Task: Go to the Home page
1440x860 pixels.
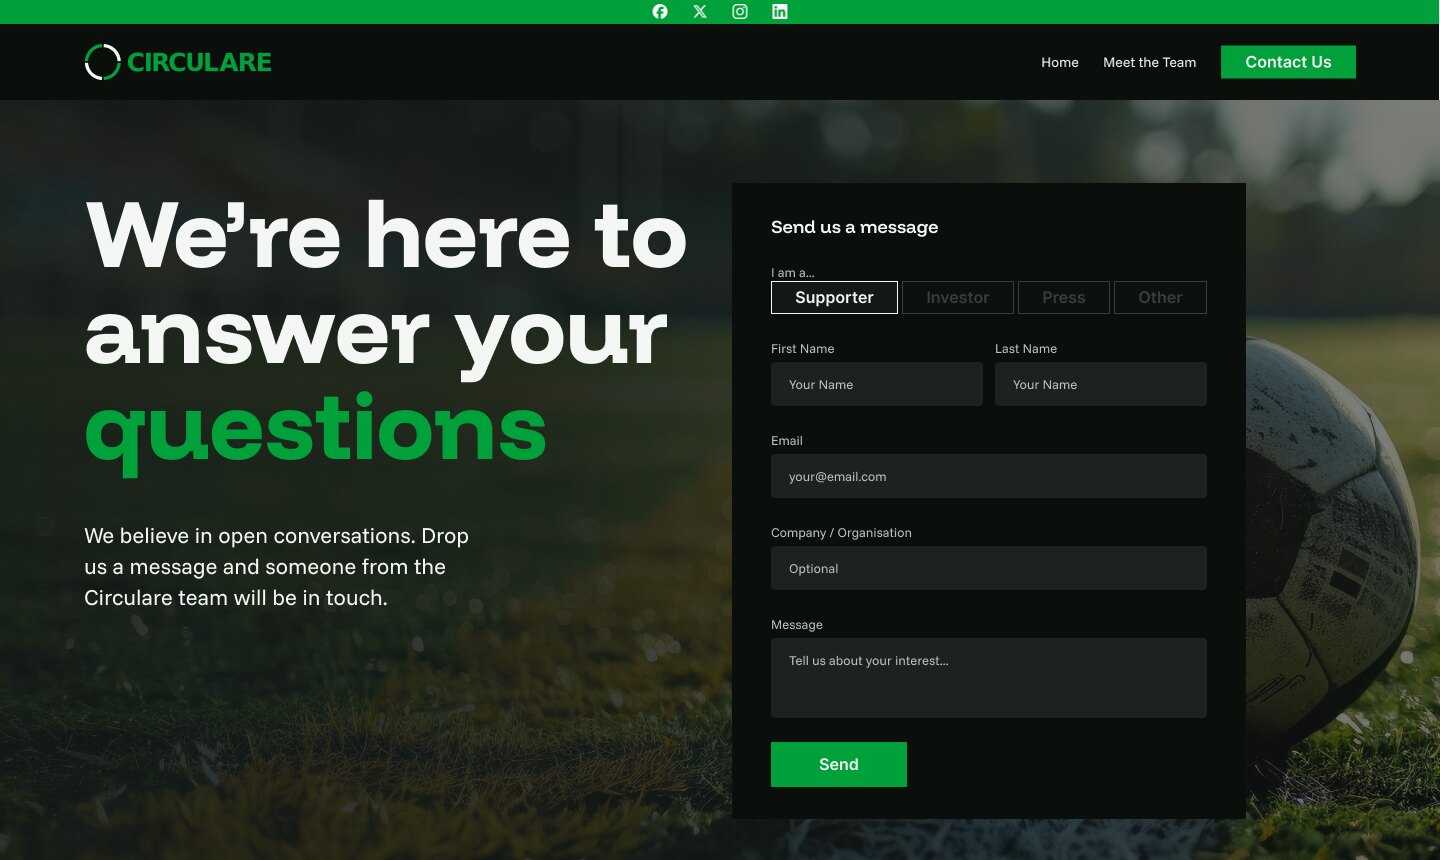Action: [1060, 62]
